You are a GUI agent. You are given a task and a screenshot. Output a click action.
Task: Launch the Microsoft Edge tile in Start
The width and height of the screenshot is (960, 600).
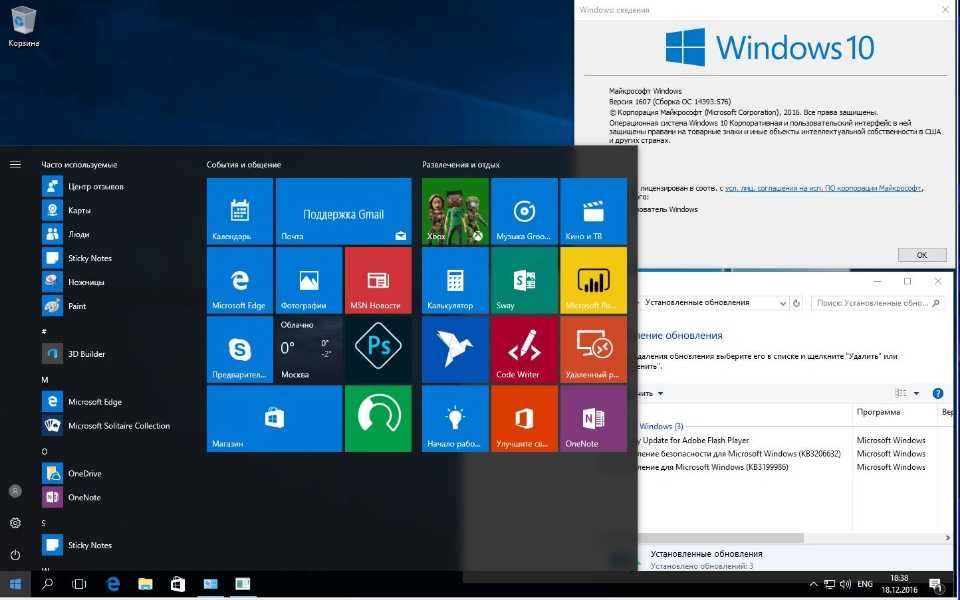coord(239,280)
